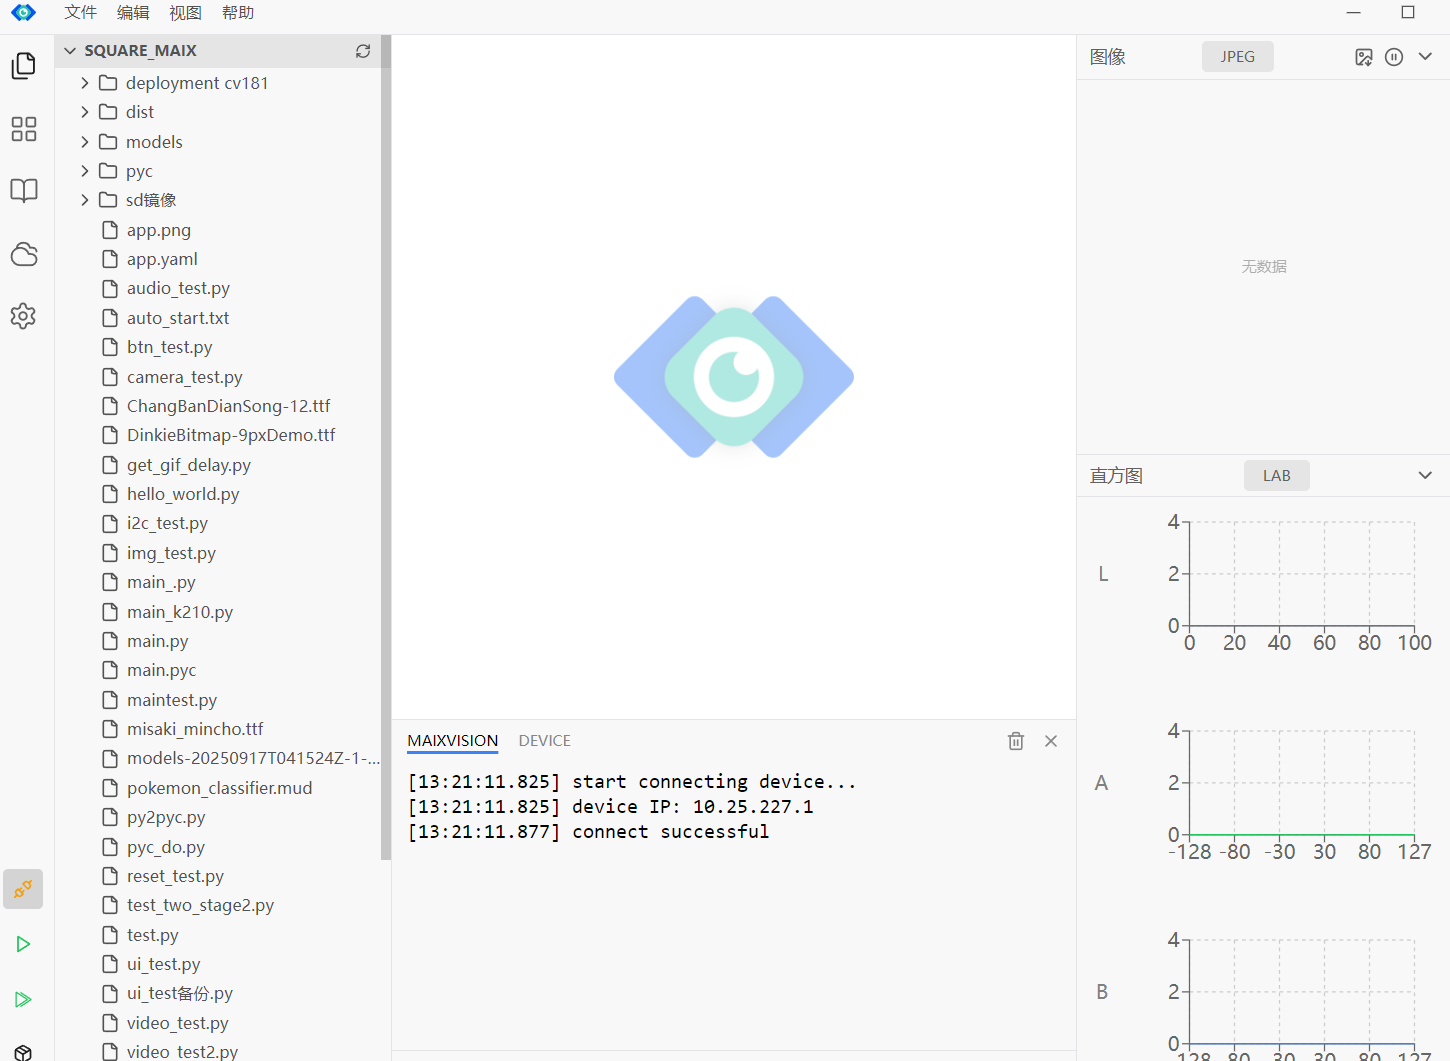Click the orange device connection plug icon
This screenshot has width=1450, height=1061.
(23, 889)
